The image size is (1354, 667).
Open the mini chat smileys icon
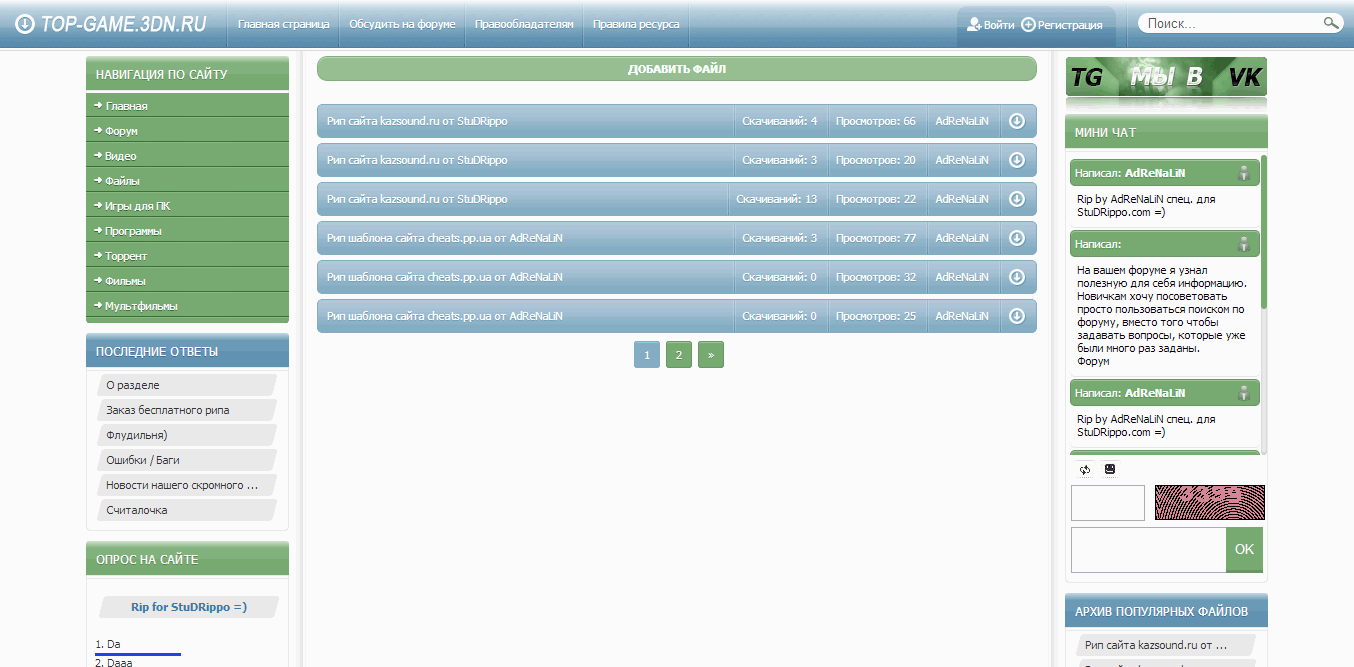point(1110,469)
